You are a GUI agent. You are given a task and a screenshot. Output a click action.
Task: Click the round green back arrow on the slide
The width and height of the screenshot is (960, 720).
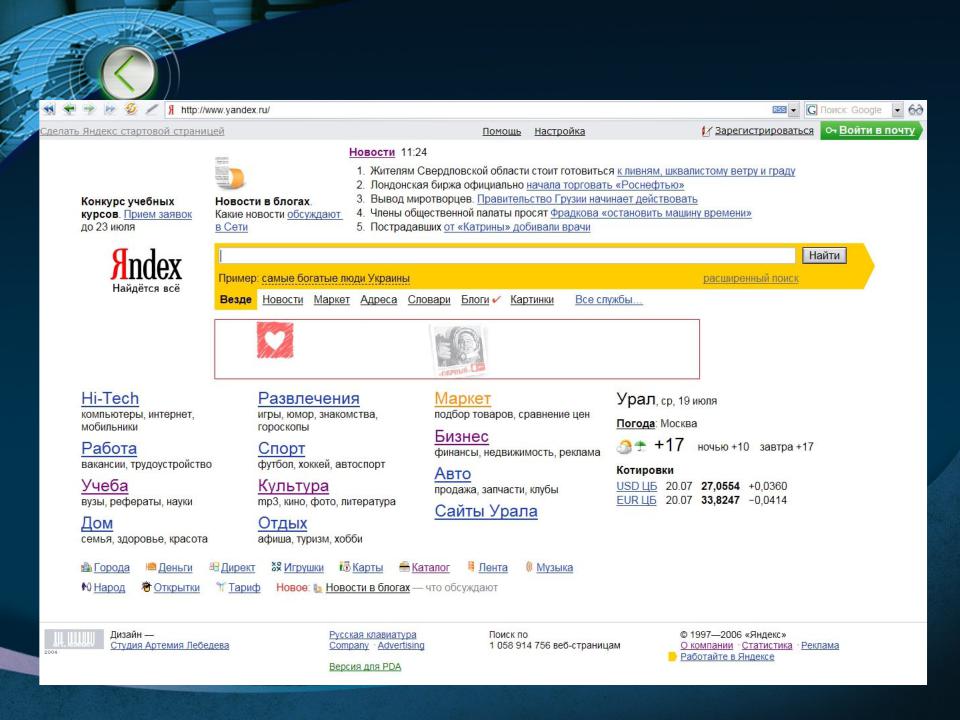tap(128, 73)
